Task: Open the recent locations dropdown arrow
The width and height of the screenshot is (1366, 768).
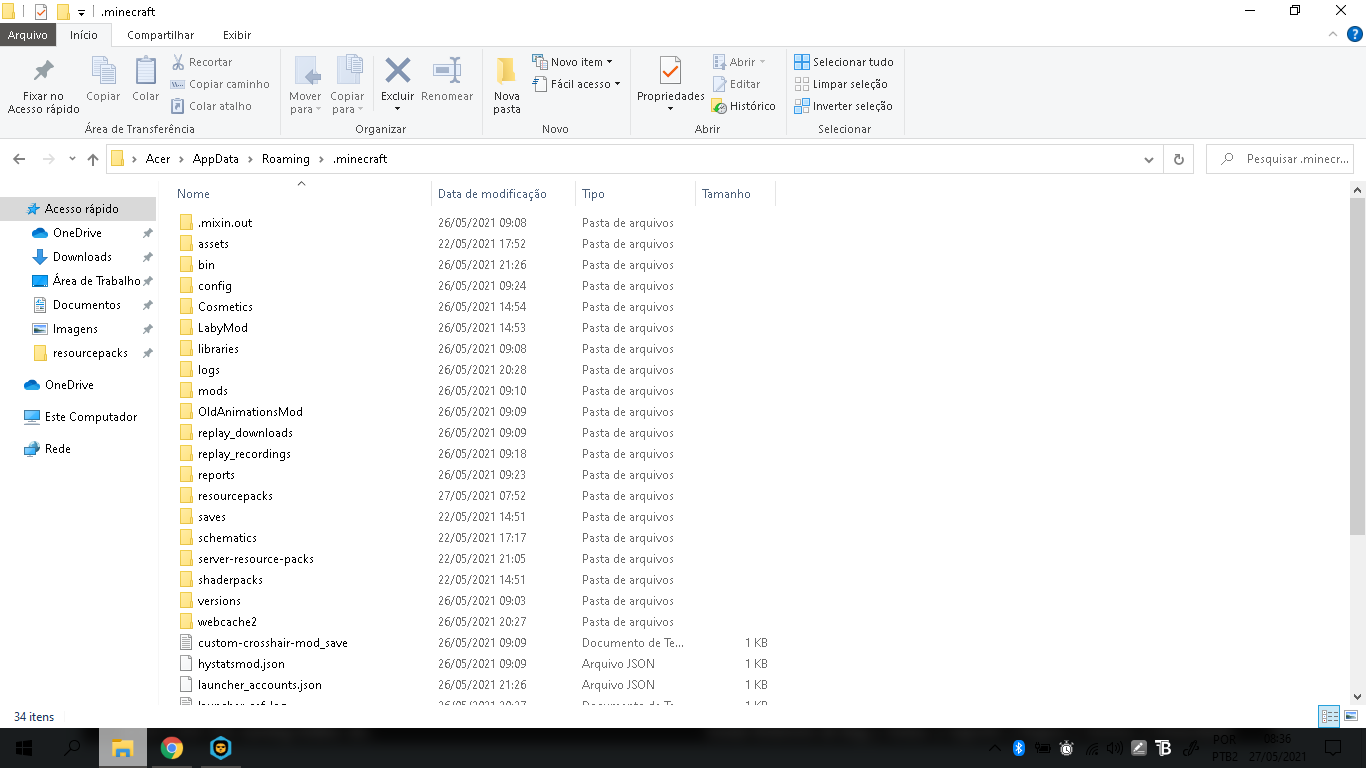Action: click(72, 159)
